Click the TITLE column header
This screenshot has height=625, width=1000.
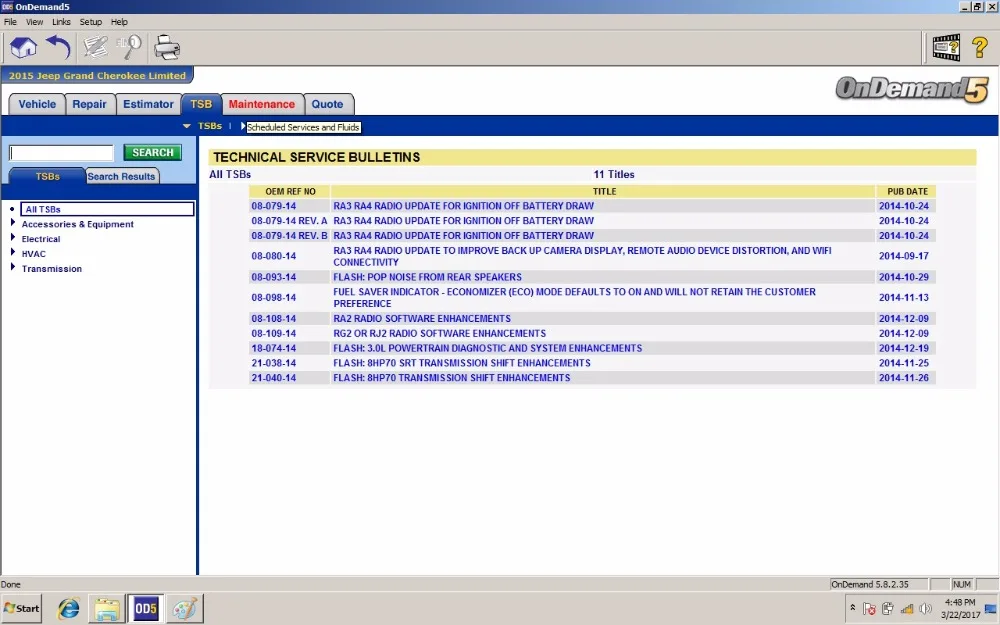[x=604, y=191]
